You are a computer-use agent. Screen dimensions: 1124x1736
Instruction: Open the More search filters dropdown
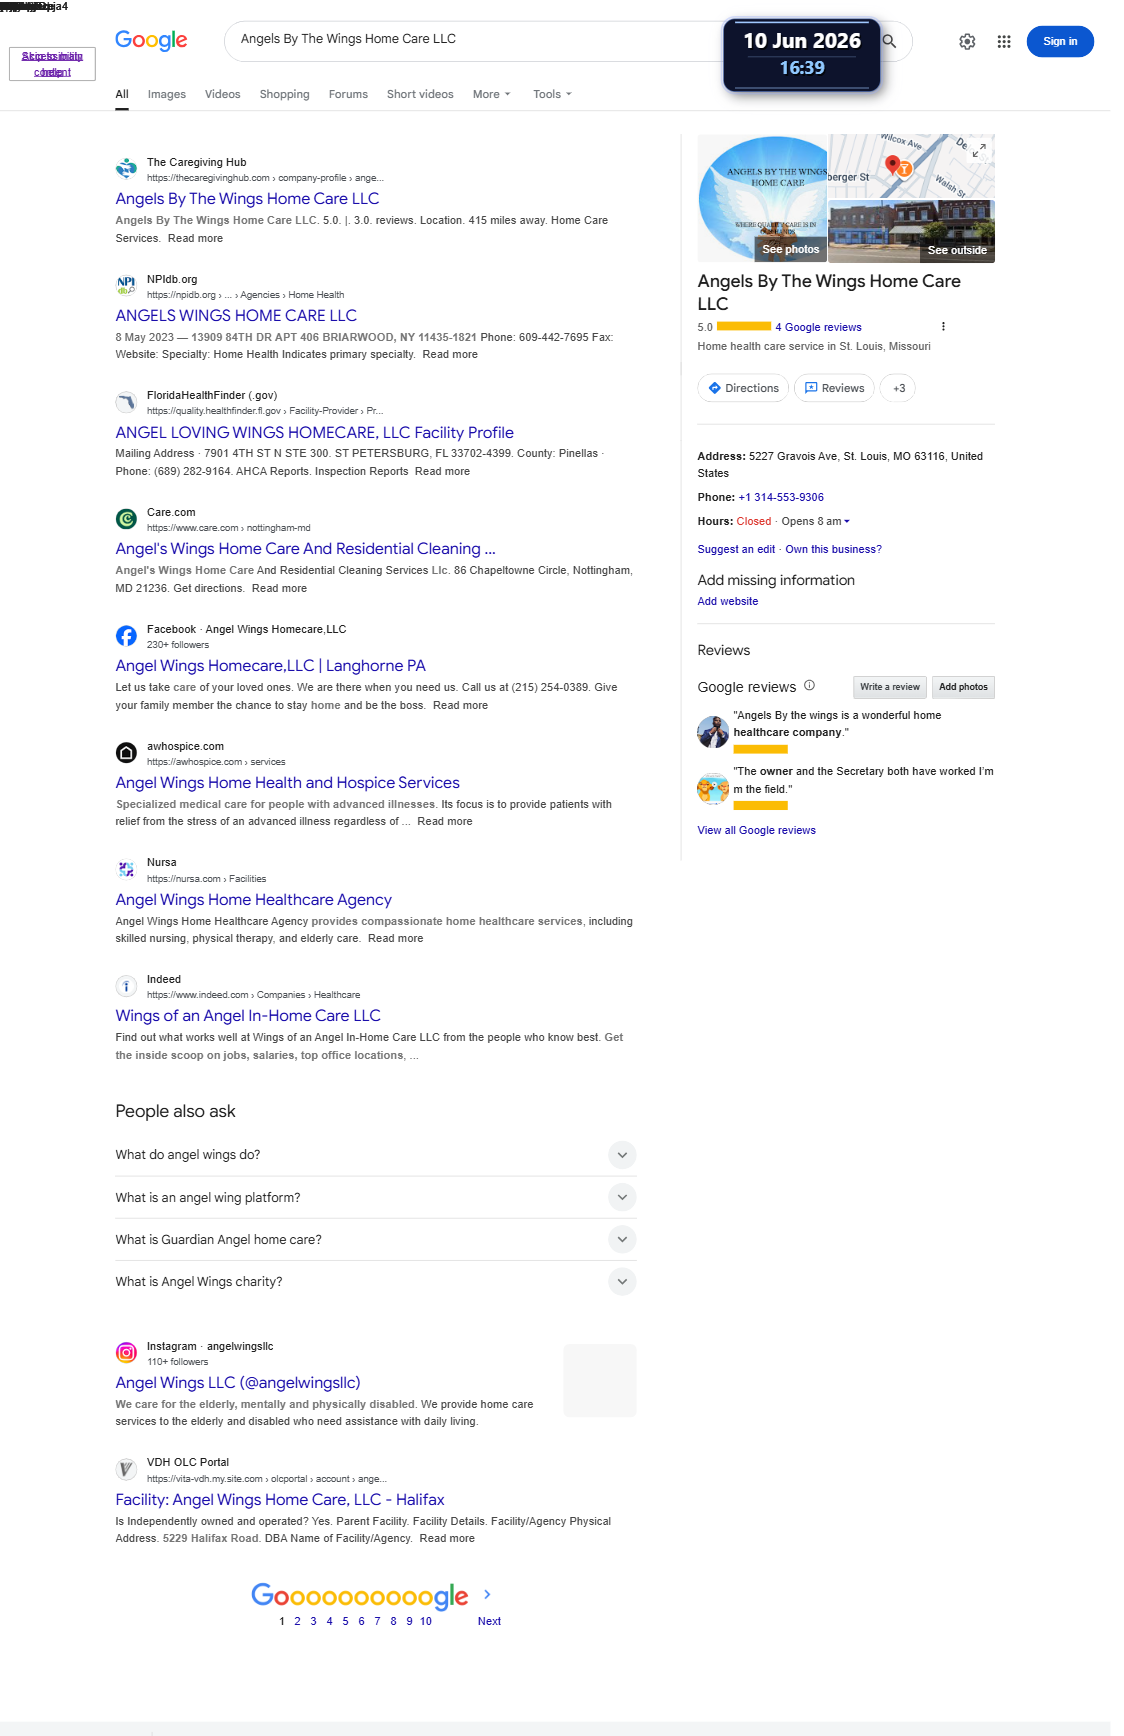pos(491,94)
